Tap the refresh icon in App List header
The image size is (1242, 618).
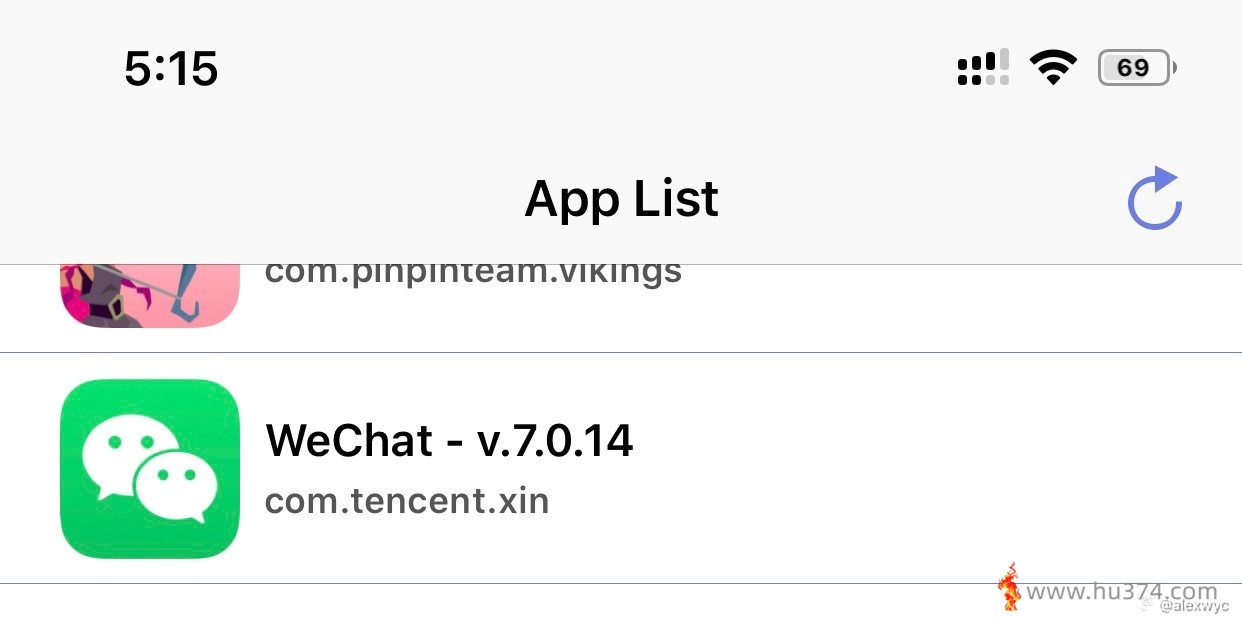point(1155,198)
